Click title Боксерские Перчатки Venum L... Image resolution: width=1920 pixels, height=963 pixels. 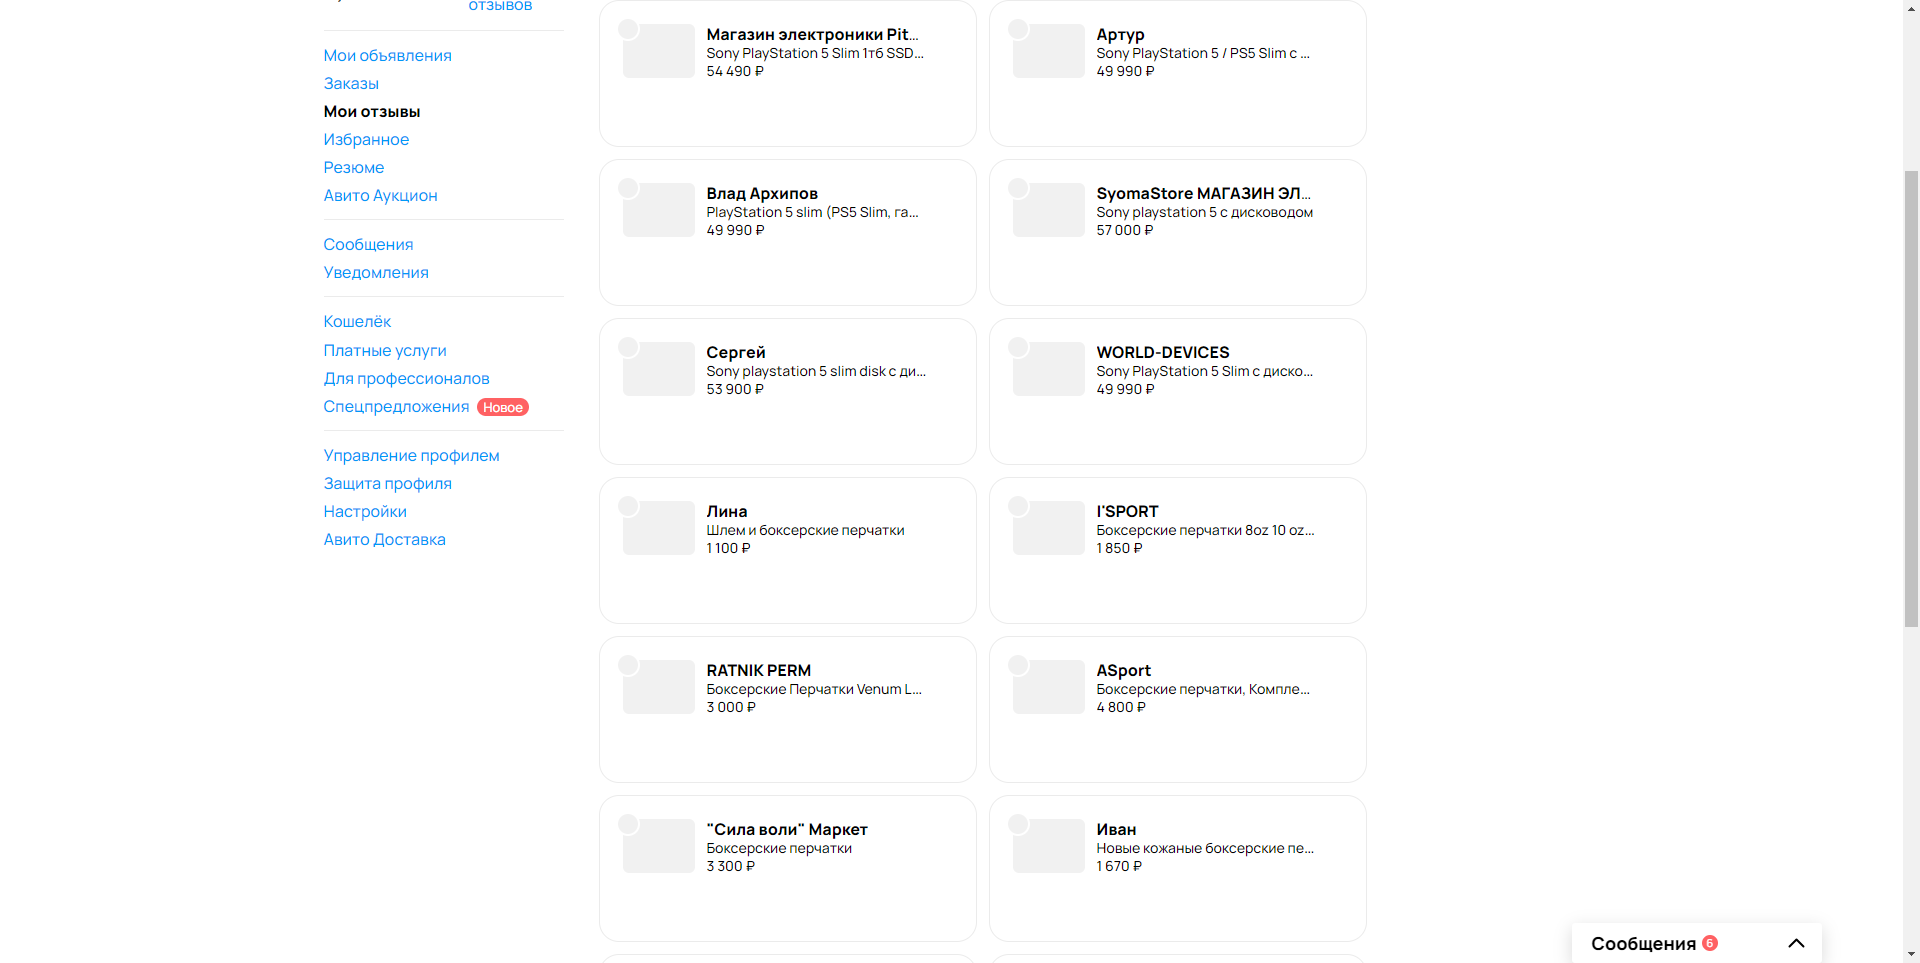pos(814,689)
